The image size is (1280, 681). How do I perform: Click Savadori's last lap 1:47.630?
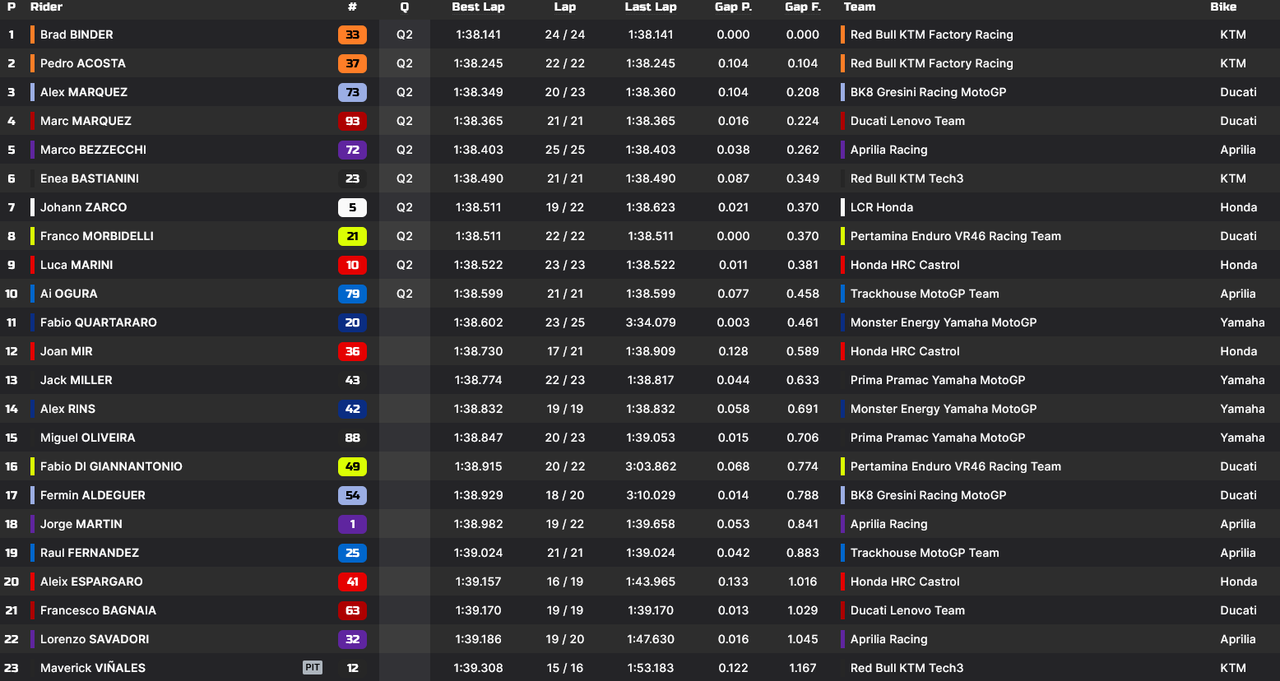click(x=651, y=640)
